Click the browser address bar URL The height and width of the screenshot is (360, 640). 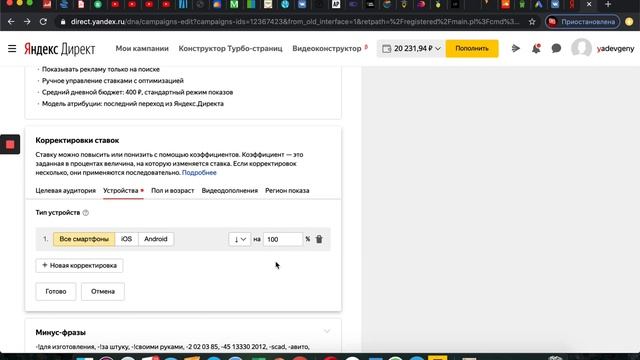pyautogui.click(x=295, y=22)
